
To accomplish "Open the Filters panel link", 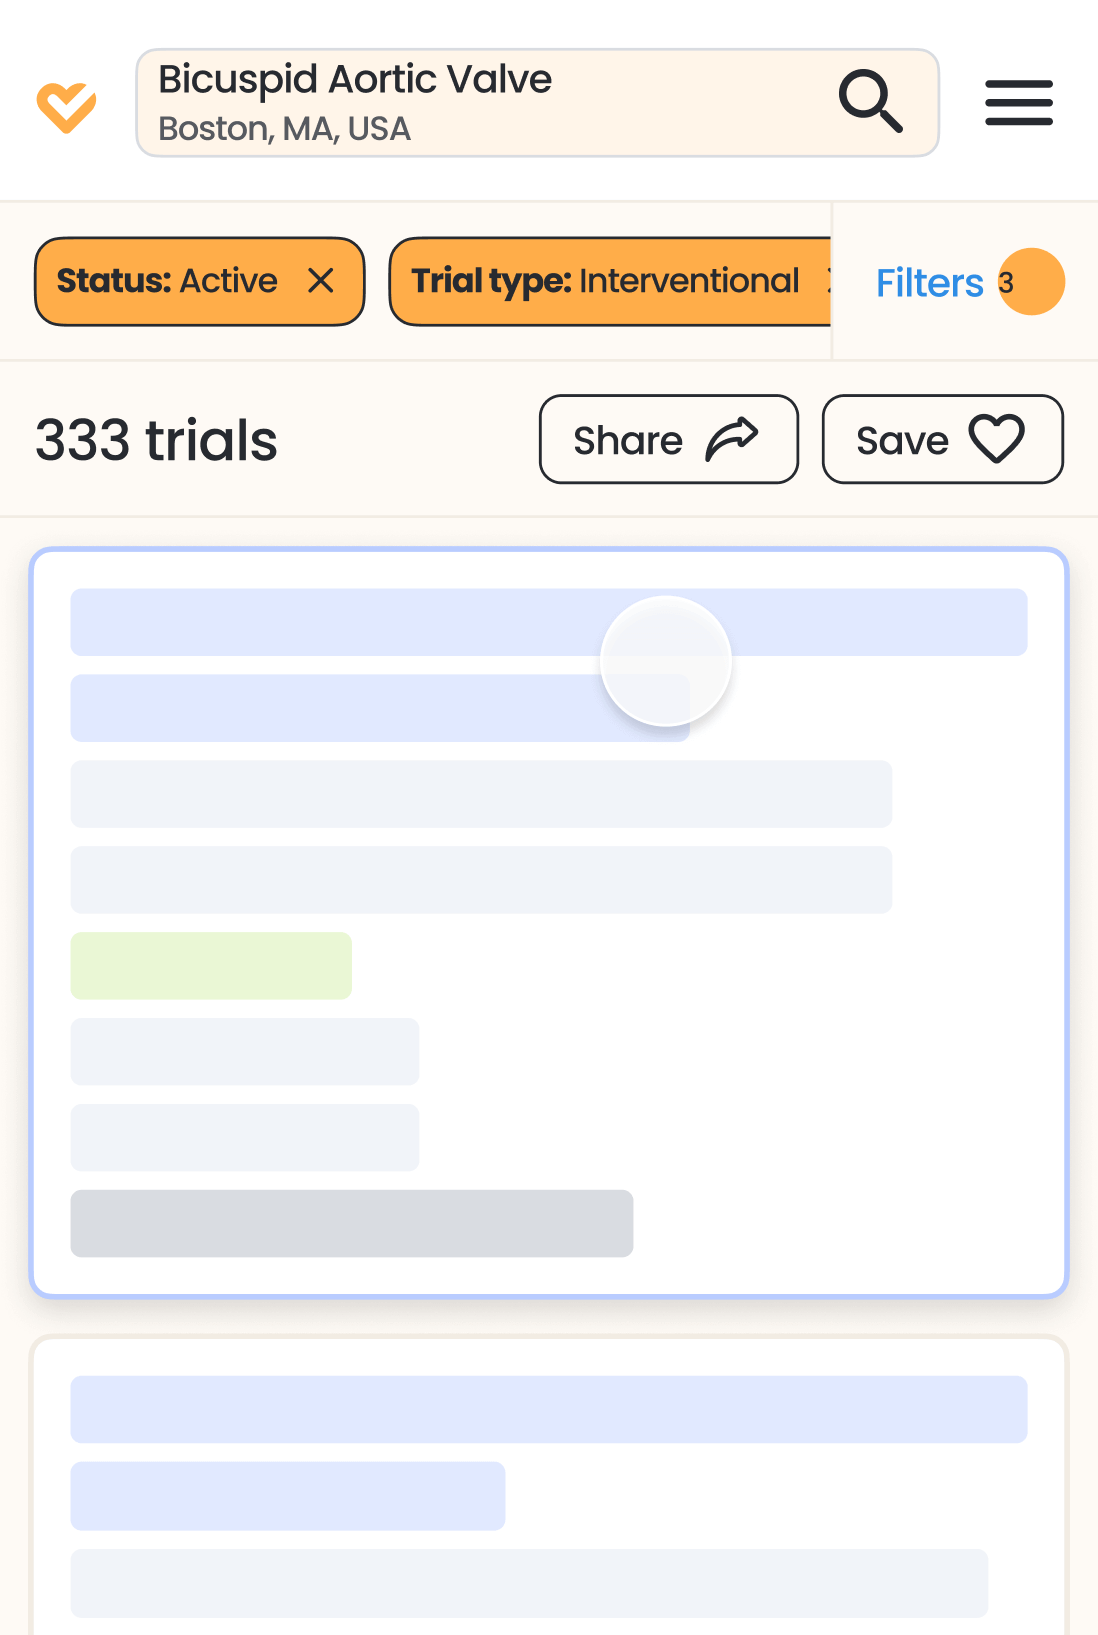I will pyautogui.click(x=929, y=283).
